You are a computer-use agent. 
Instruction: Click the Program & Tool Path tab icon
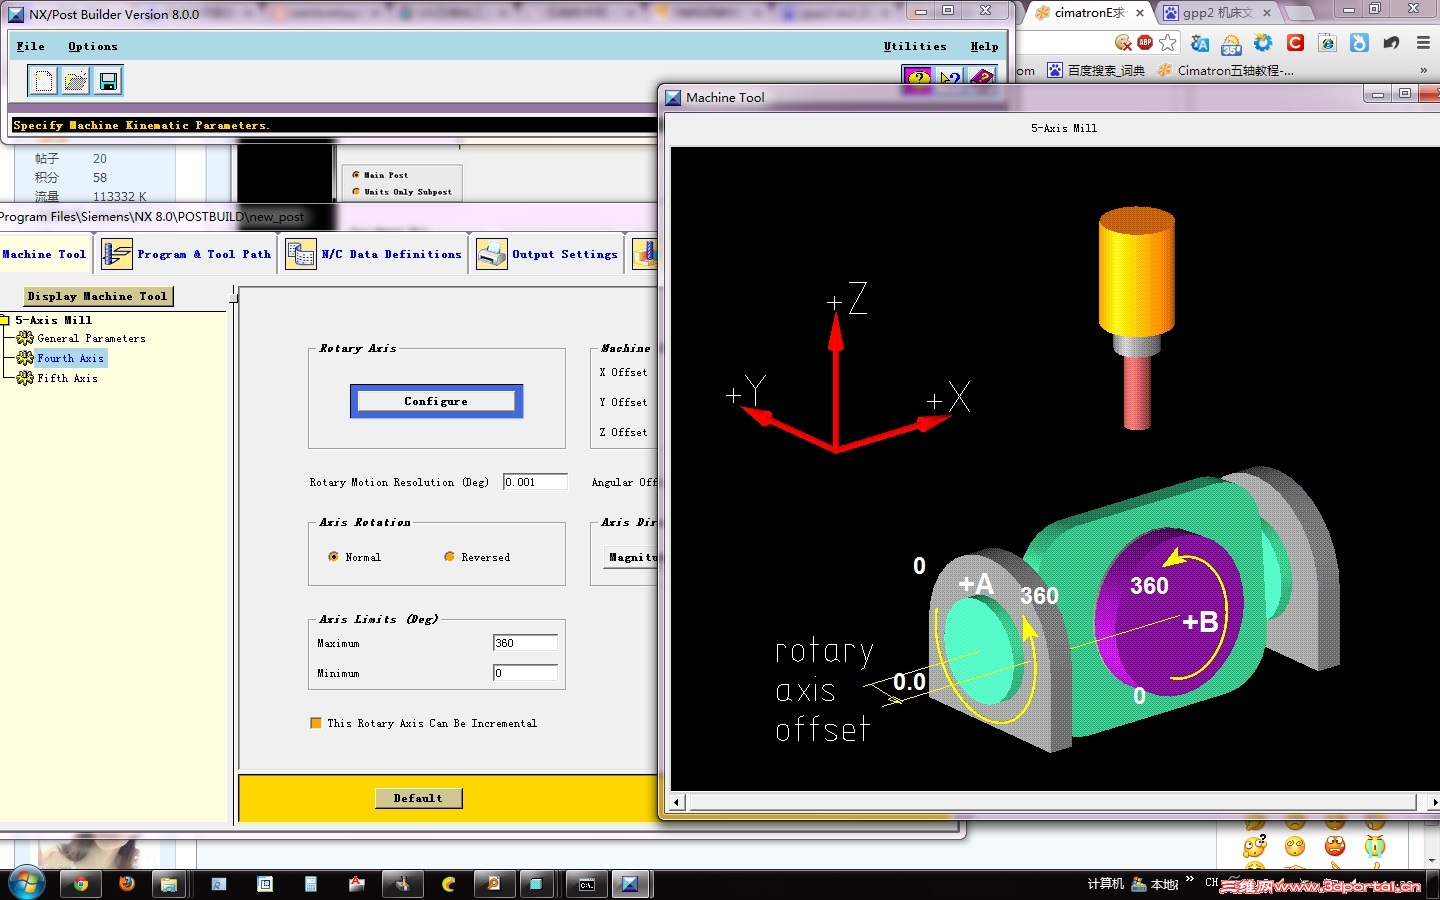click(116, 254)
